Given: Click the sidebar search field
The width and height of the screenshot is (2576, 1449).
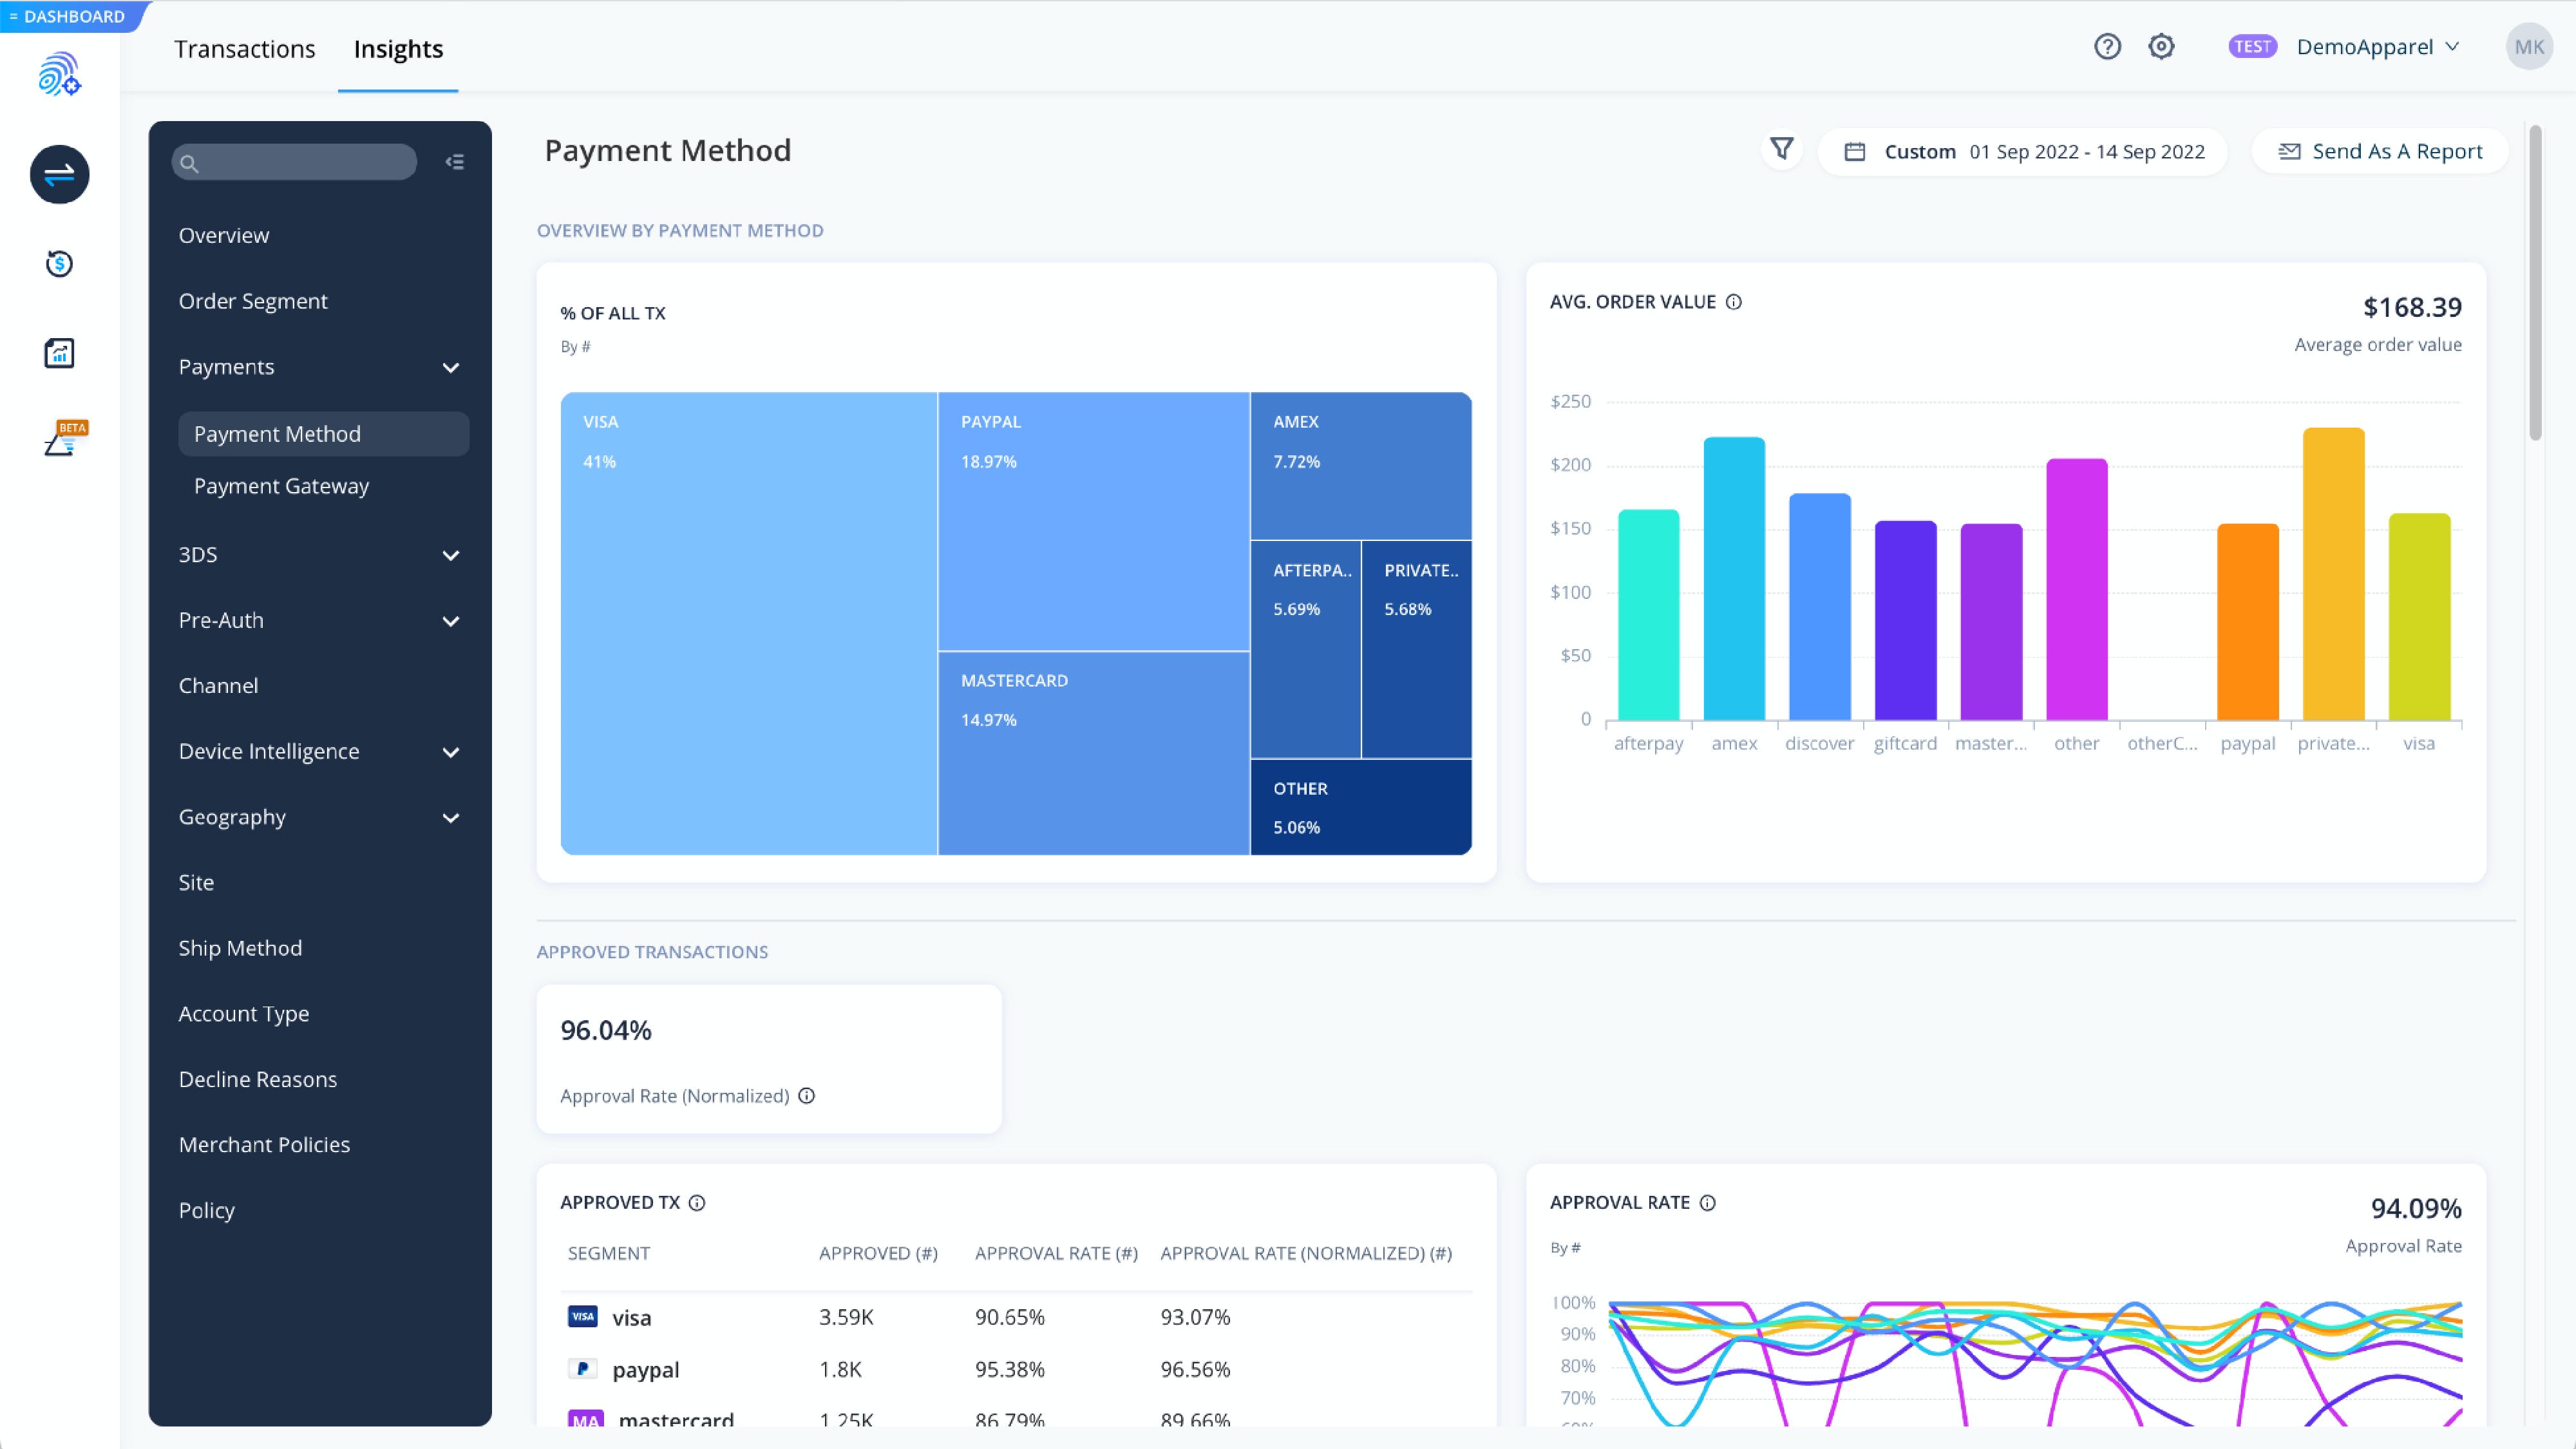Looking at the screenshot, I should [x=294, y=162].
